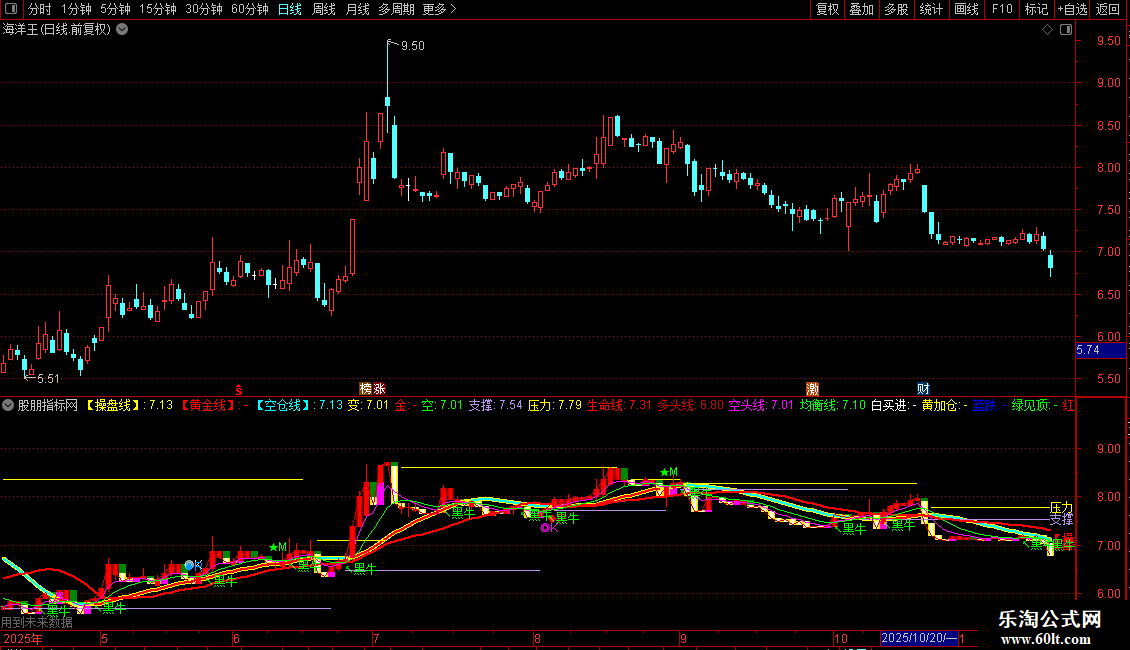Click the 叠加 overlay button

point(862,9)
